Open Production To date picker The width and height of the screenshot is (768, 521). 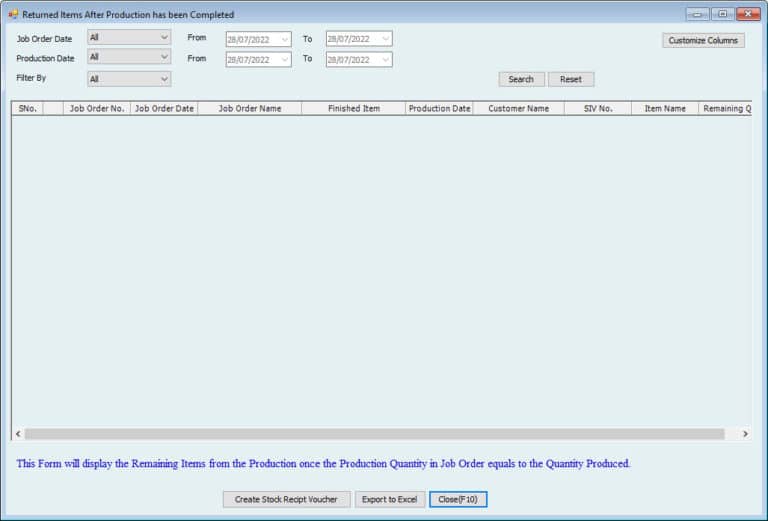(385, 59)
